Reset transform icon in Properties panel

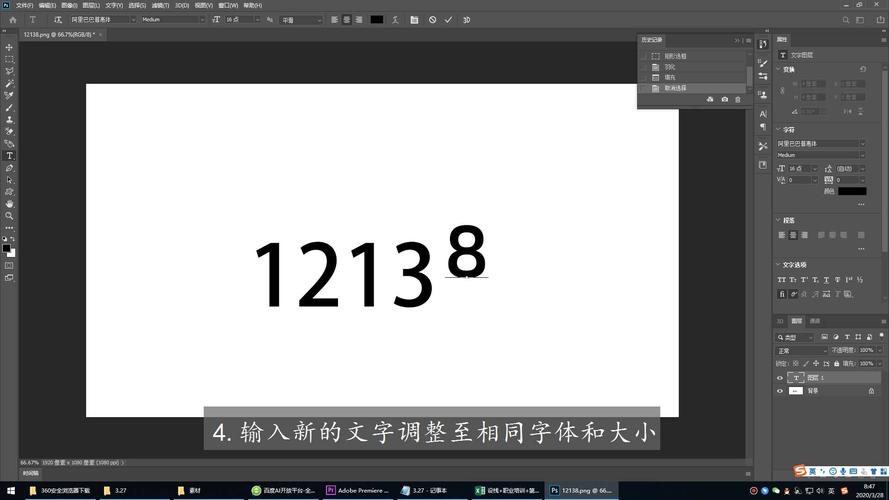[x=863, y=69]
